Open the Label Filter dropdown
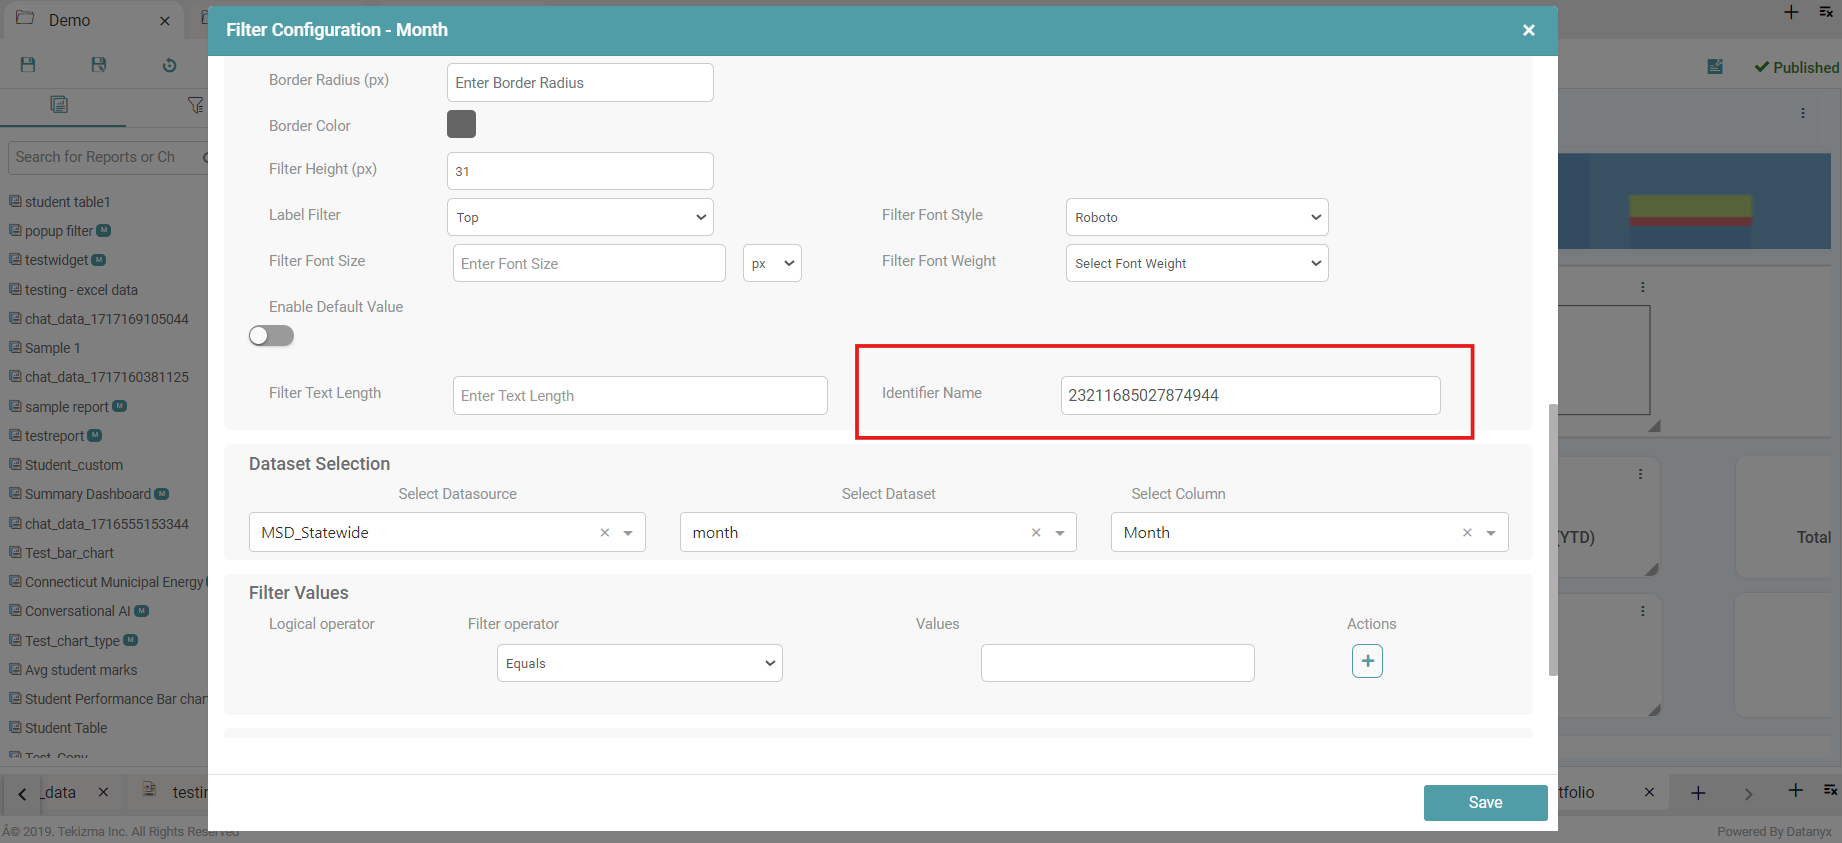 (x=580, y=217)
